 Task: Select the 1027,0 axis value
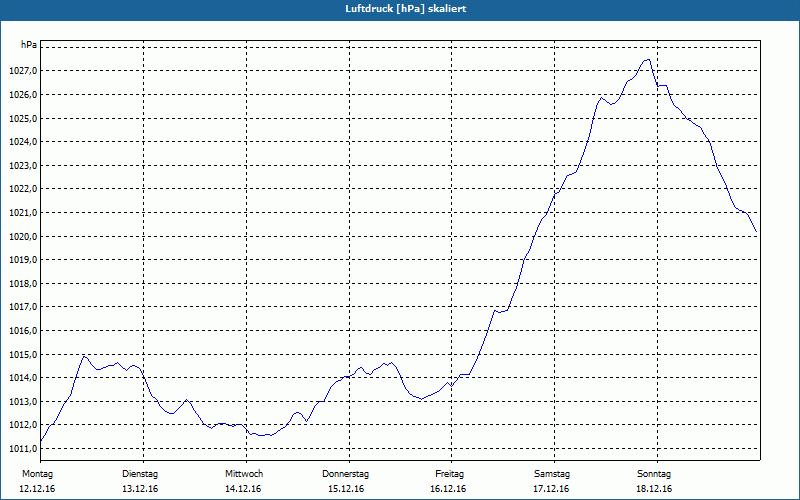pyautogui.click(x=23, y=71)
